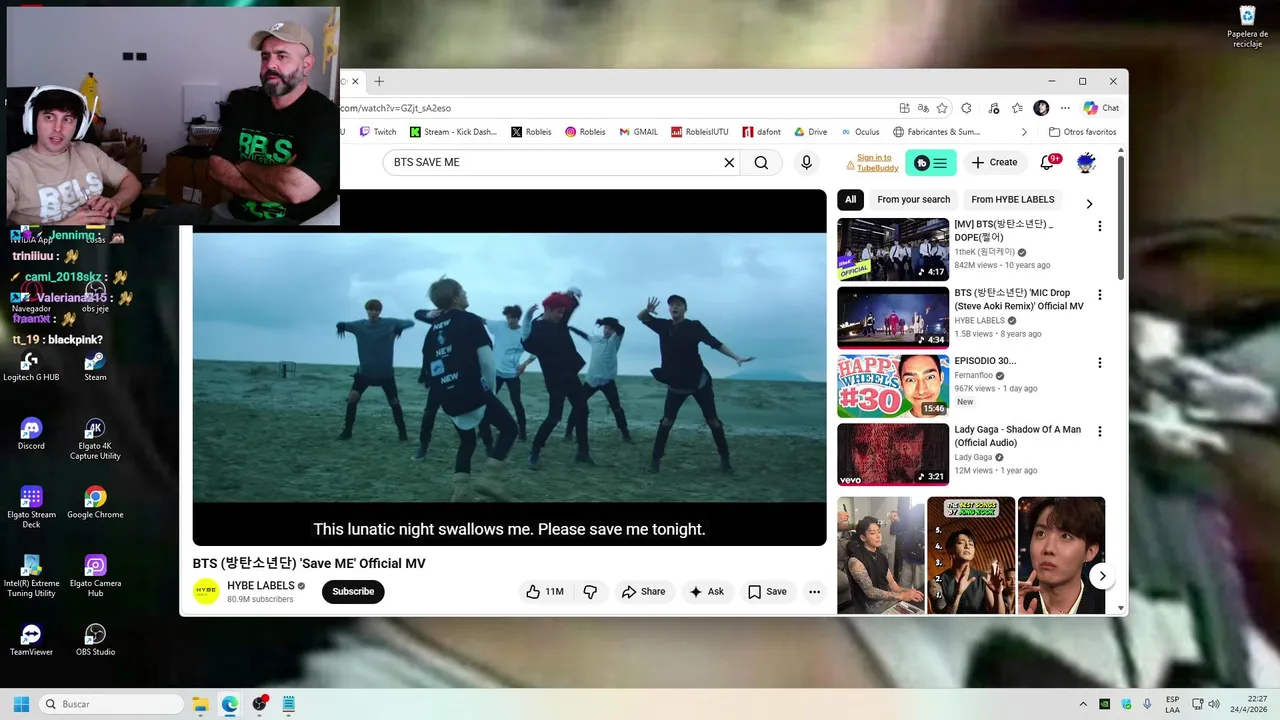This screenshot has width=1280, height=720.
Task: Dislike the Save ME video
Action: [x=590, y=592]
